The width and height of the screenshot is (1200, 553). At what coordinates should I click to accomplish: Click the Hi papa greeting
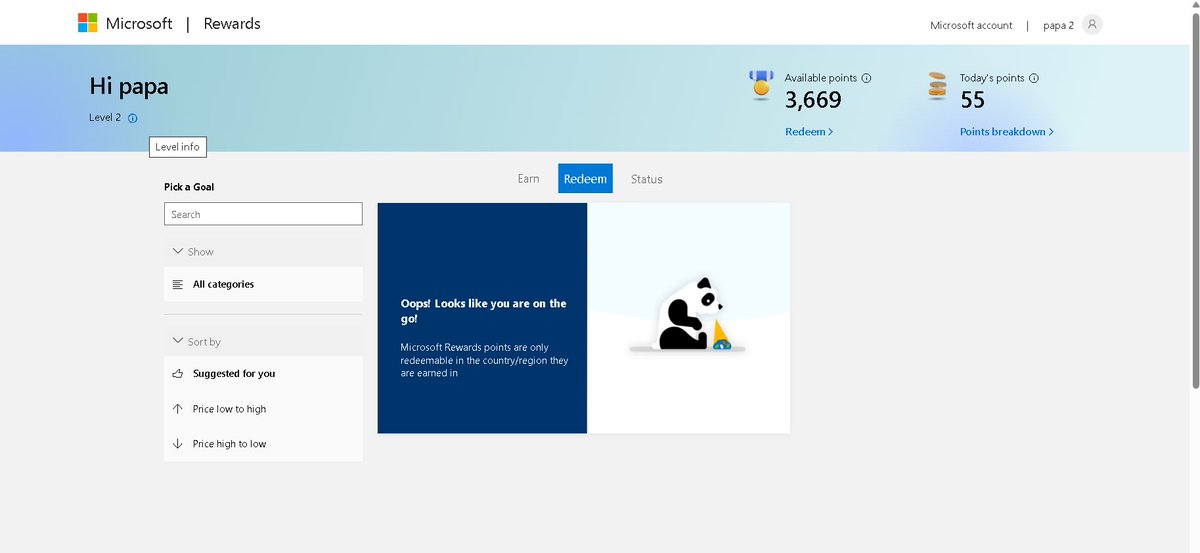(129, 86)
